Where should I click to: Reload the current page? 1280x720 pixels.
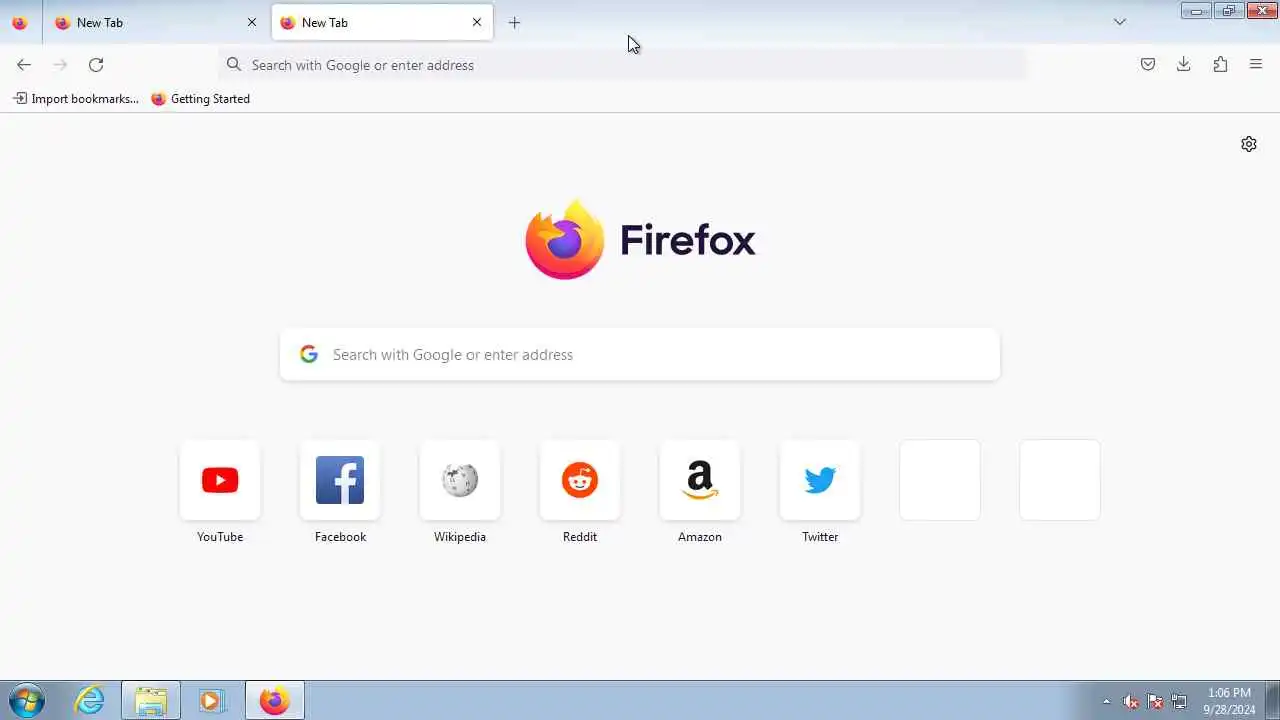96,65
